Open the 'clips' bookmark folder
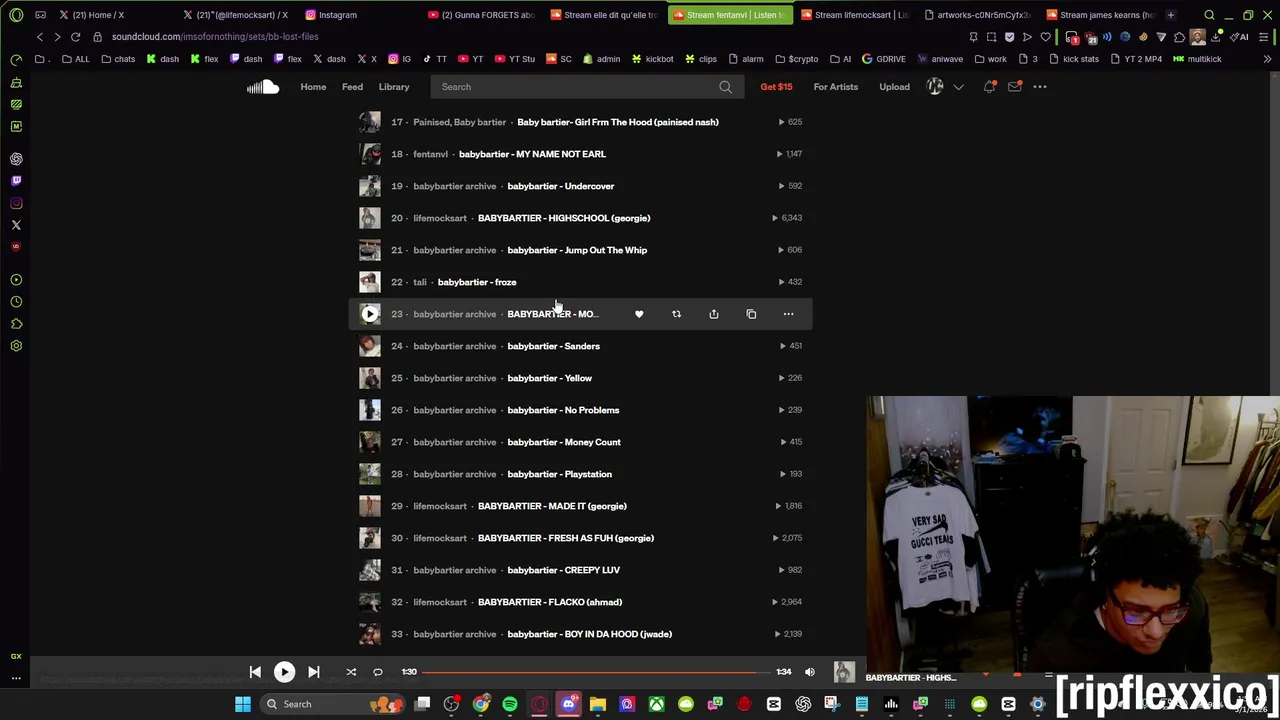Image resolution: width=1280 pixels, height=720 pixels. coord(700,59)
